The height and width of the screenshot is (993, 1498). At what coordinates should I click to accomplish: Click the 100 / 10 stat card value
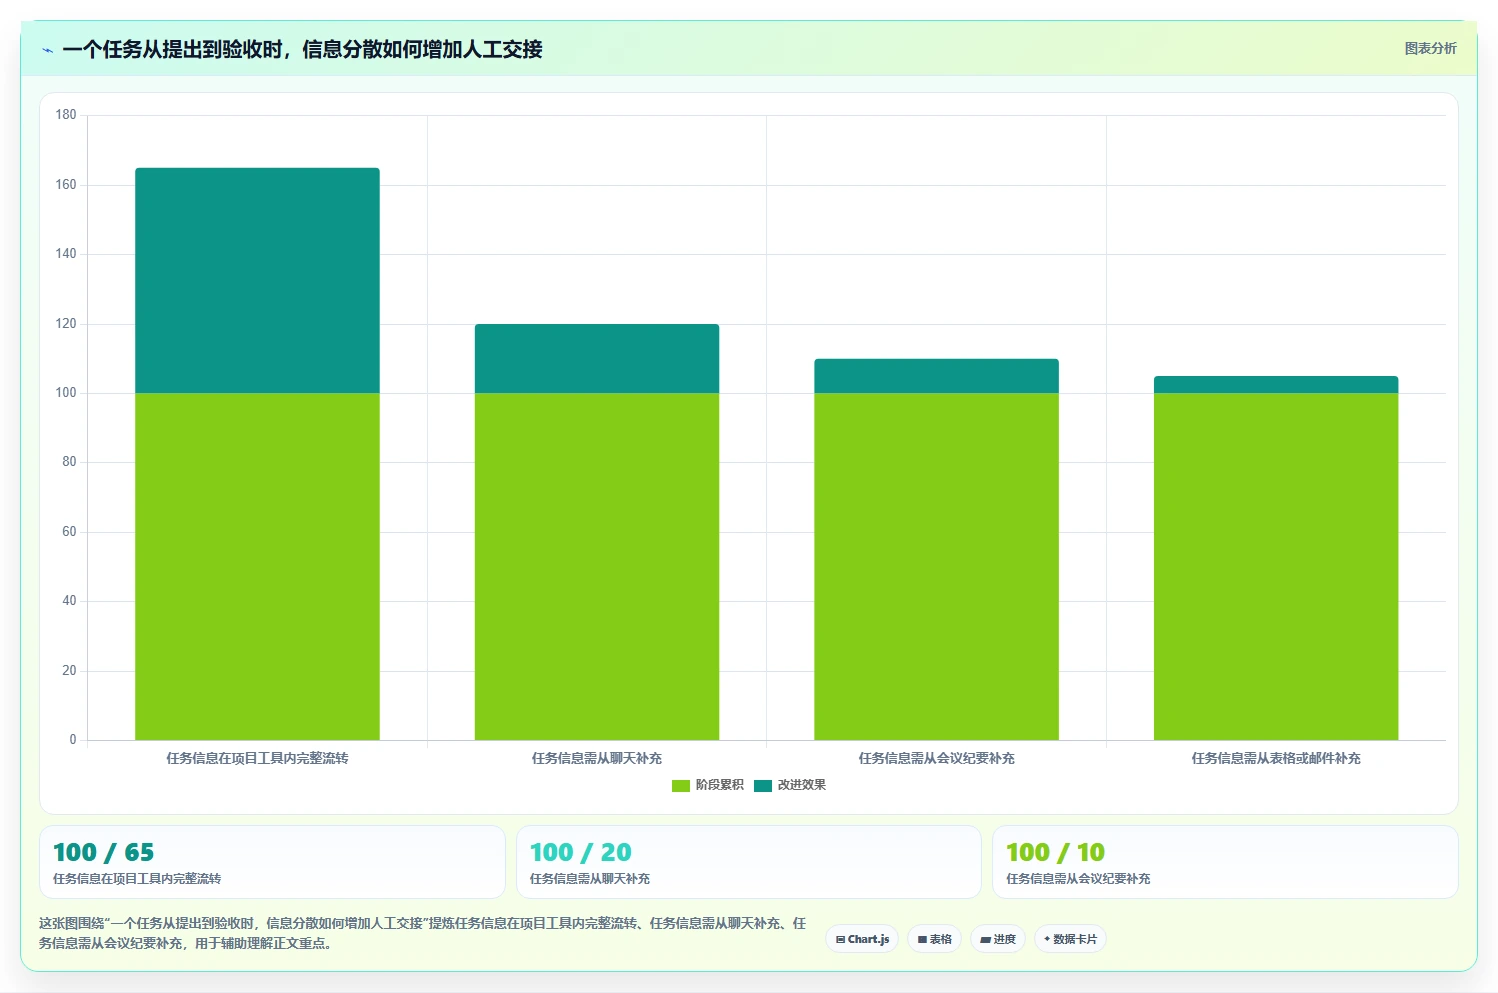(1055, 852)
